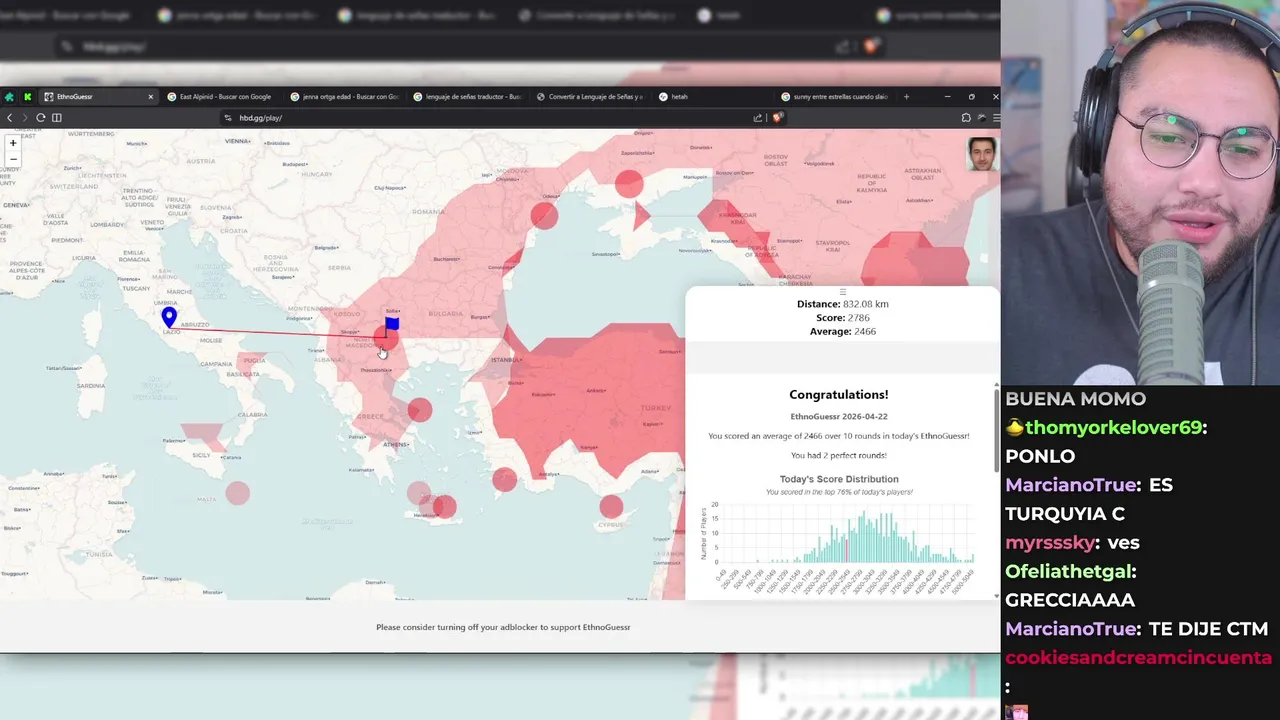Click the Score: 2786 text

click(843, 318)
